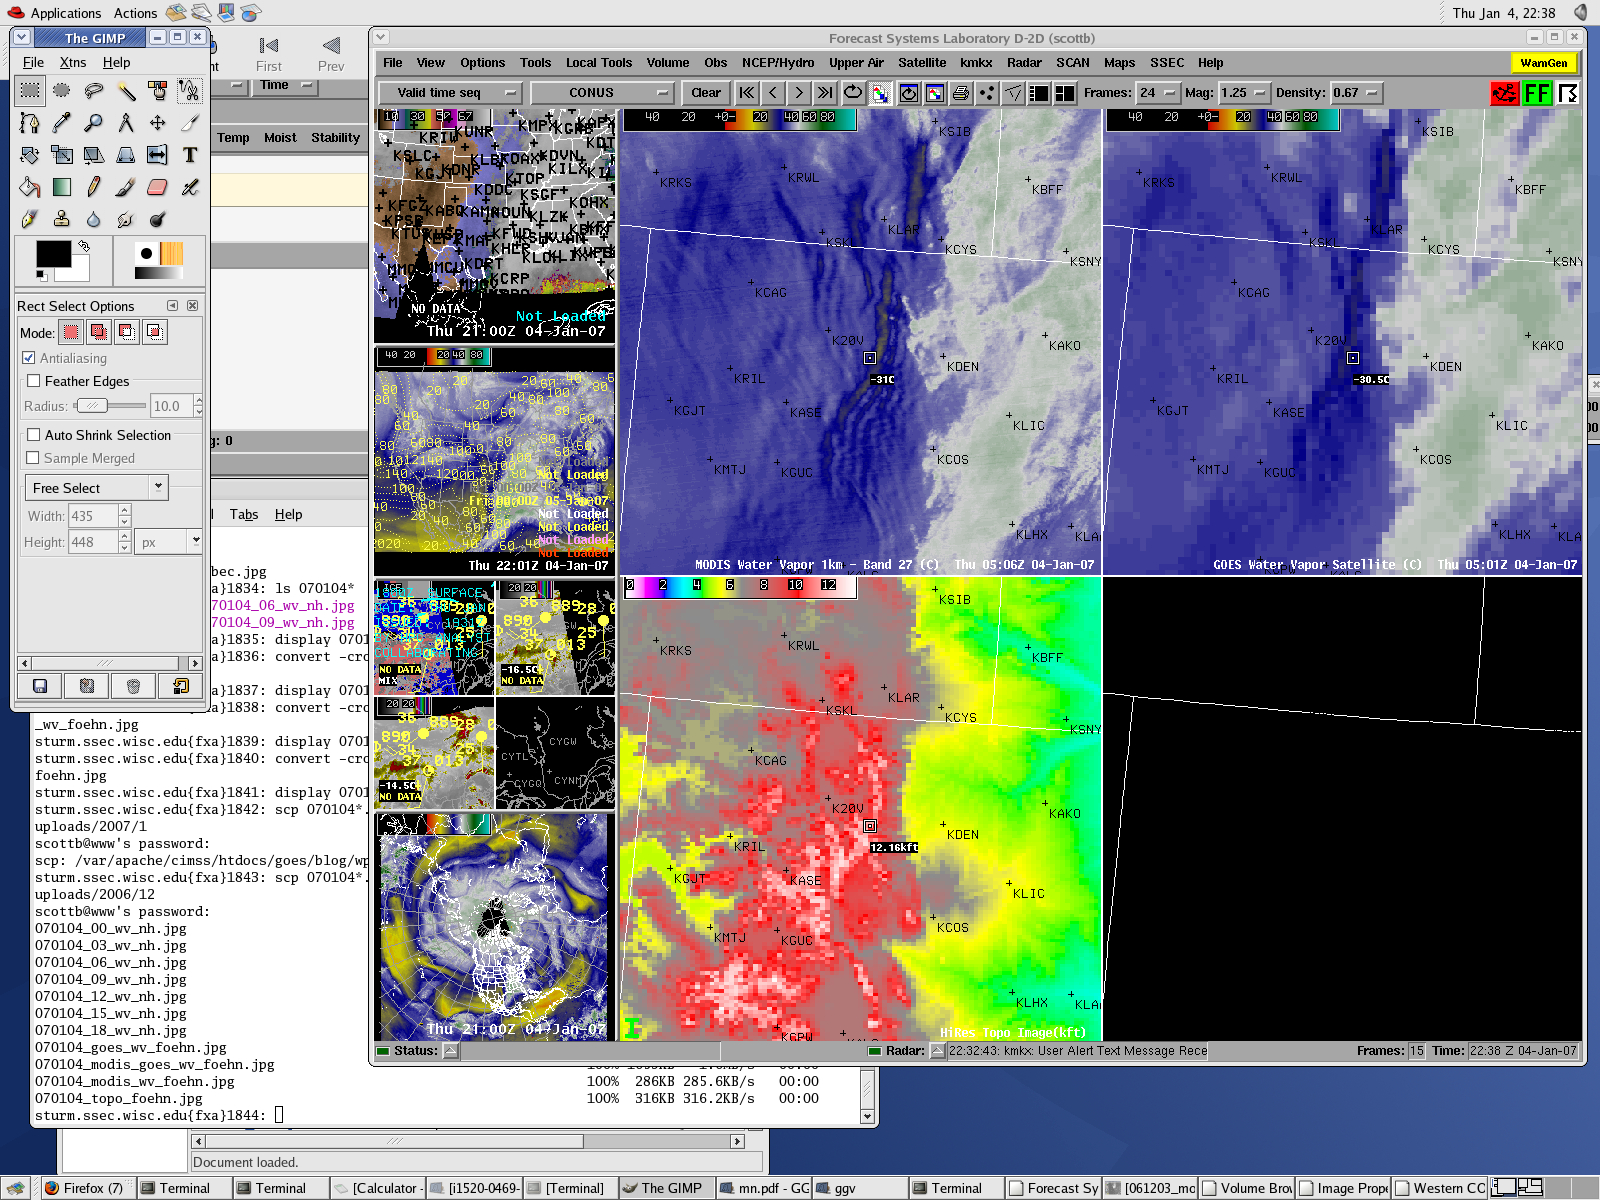Open the CONUS scale dropdown
The image size is (1600, 1200).
click(x=602, y=93)
